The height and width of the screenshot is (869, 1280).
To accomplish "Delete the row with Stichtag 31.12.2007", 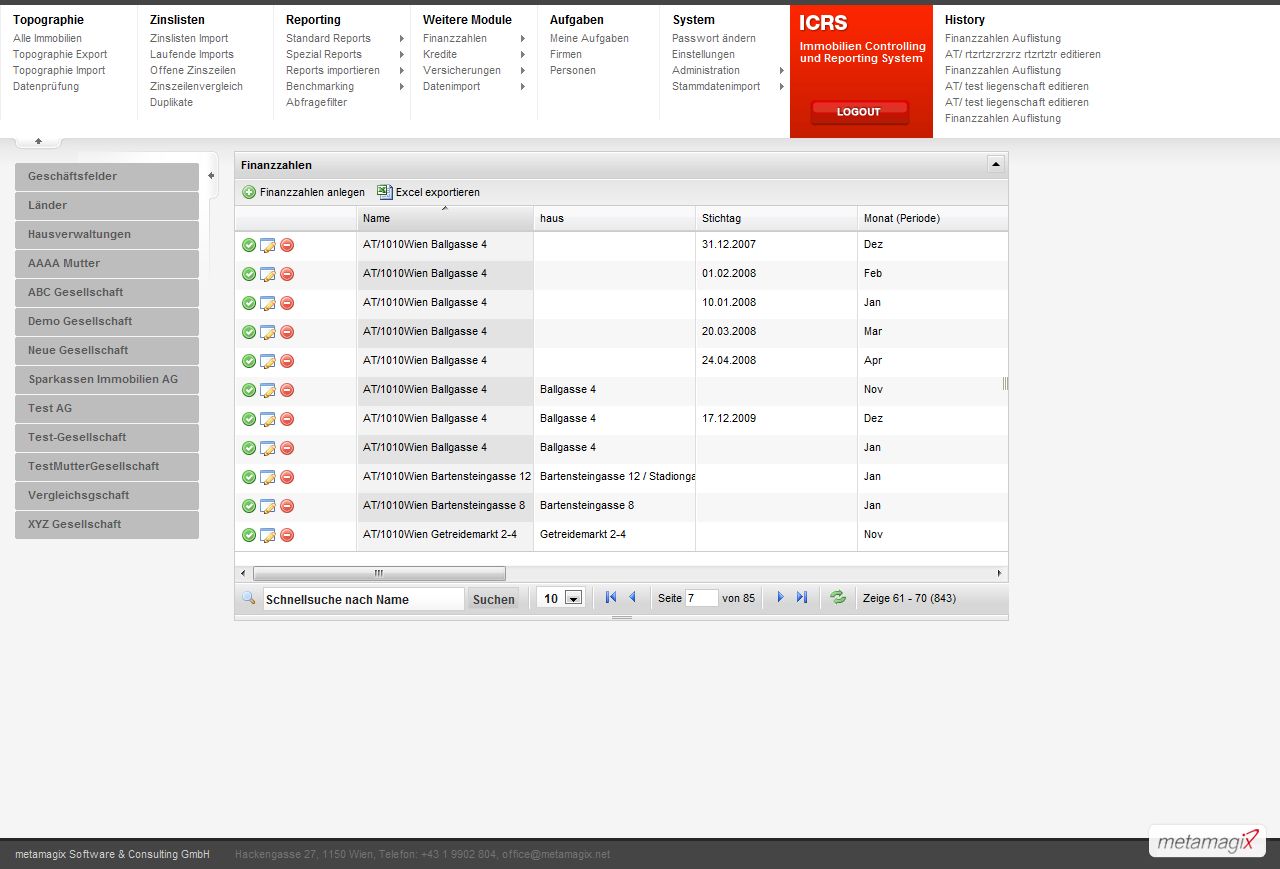I will tap(287, 245).
